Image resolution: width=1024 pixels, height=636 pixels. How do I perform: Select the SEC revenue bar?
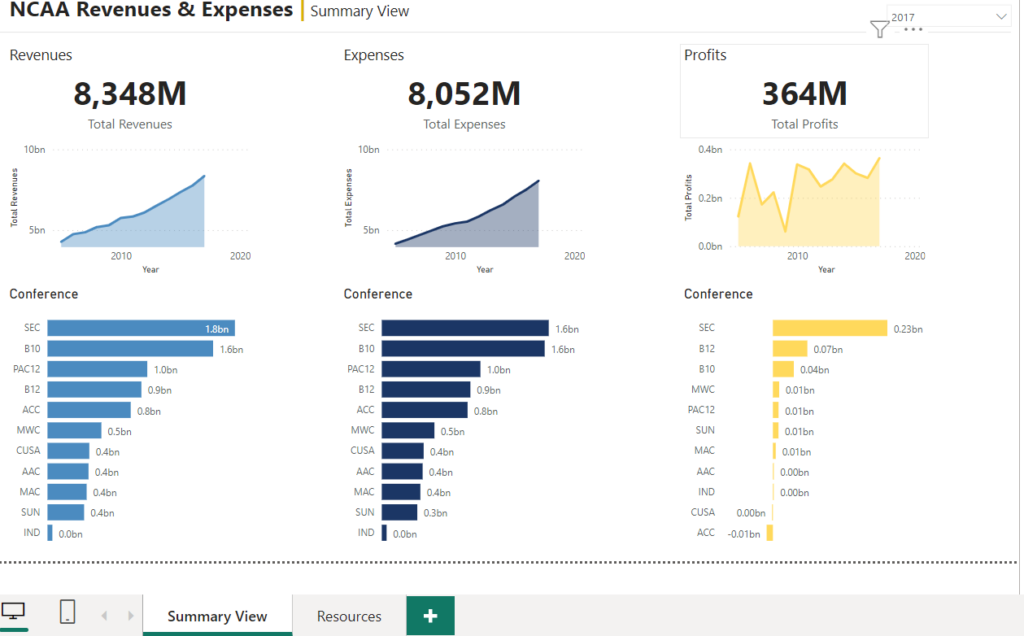[141, 328]
